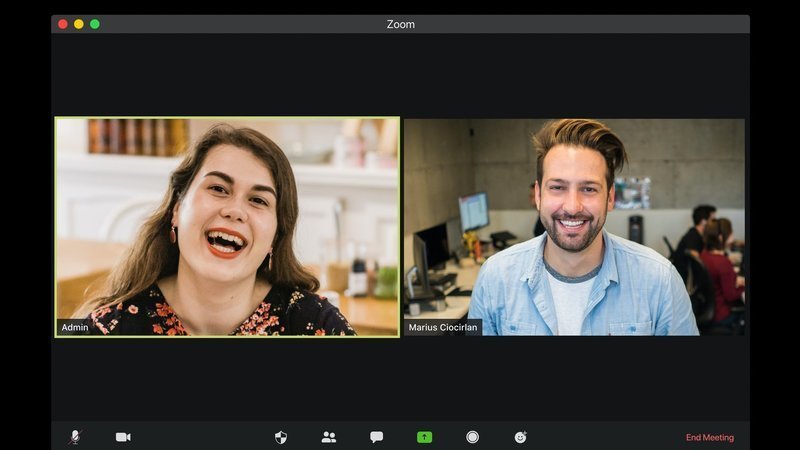Open the Participants panel
The height and width of the screenshot is (450, 800).
pos(329,437)
